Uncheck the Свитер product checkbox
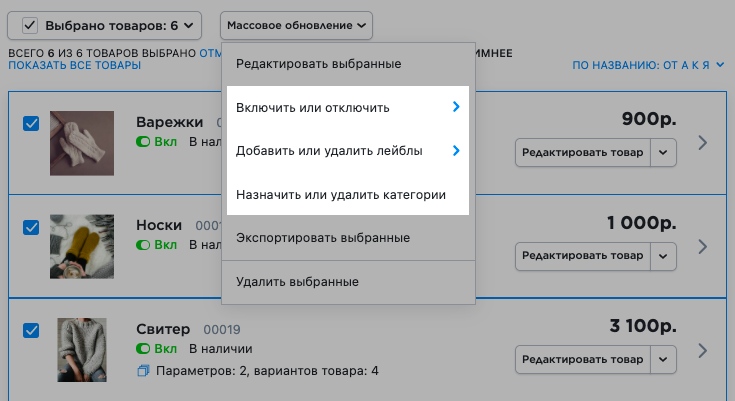 pyautogui.click(x=31, y=330)
